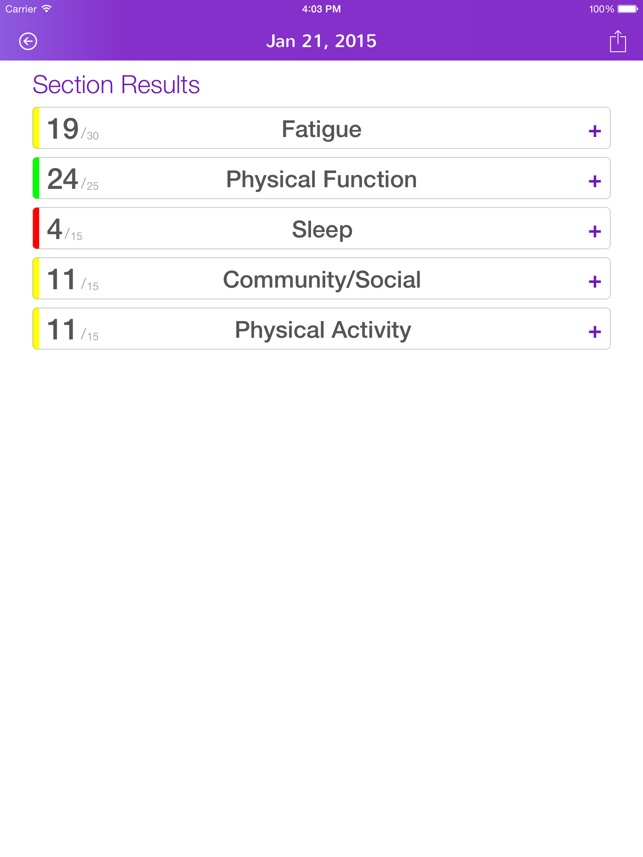Tap the Fatigue result row
The width and height of the screenshot is (643, 857).
pyautogui.click(x=320, y=128)
